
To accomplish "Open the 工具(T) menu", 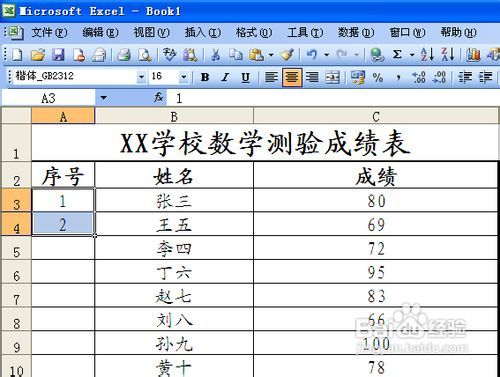I will click(x=305, y=33).
